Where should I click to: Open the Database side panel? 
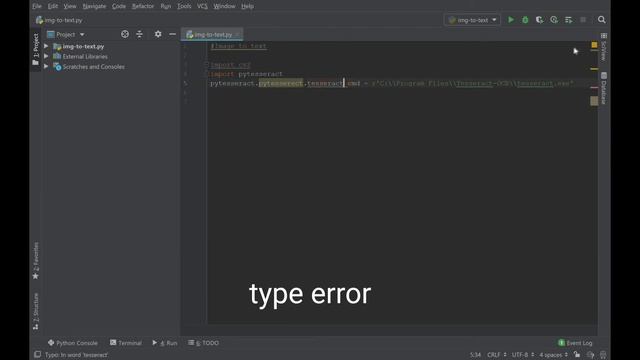604,88
